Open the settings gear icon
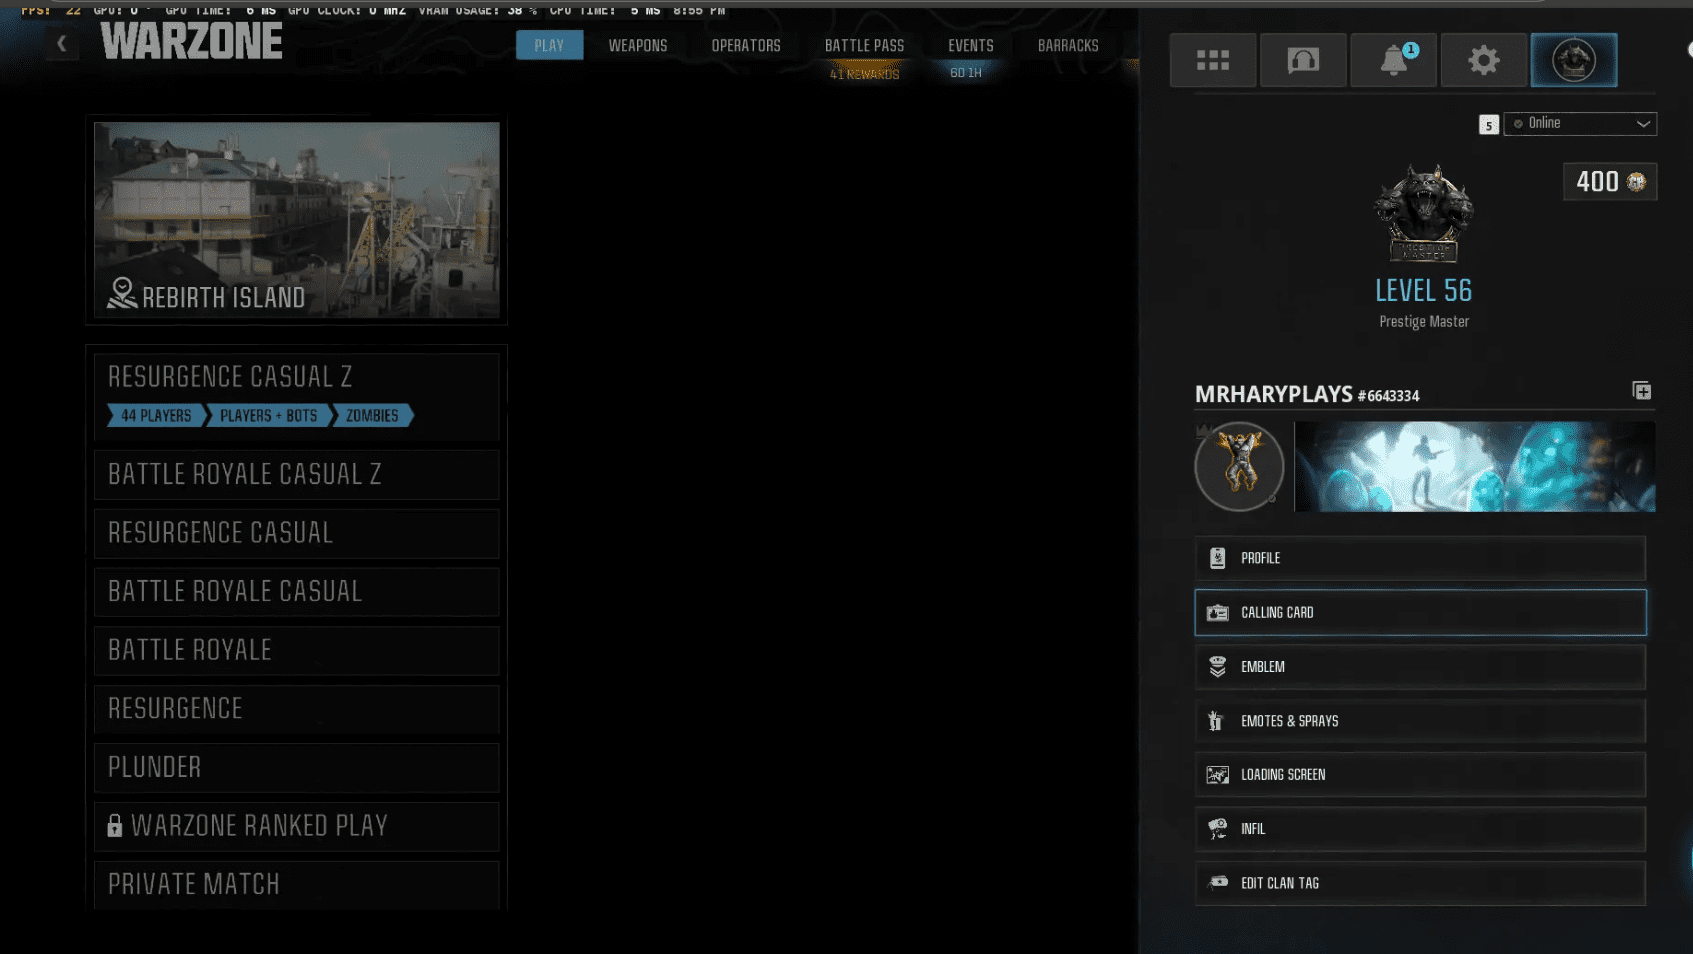Viewport: 1693px width, 954px height. point(1483,60)
